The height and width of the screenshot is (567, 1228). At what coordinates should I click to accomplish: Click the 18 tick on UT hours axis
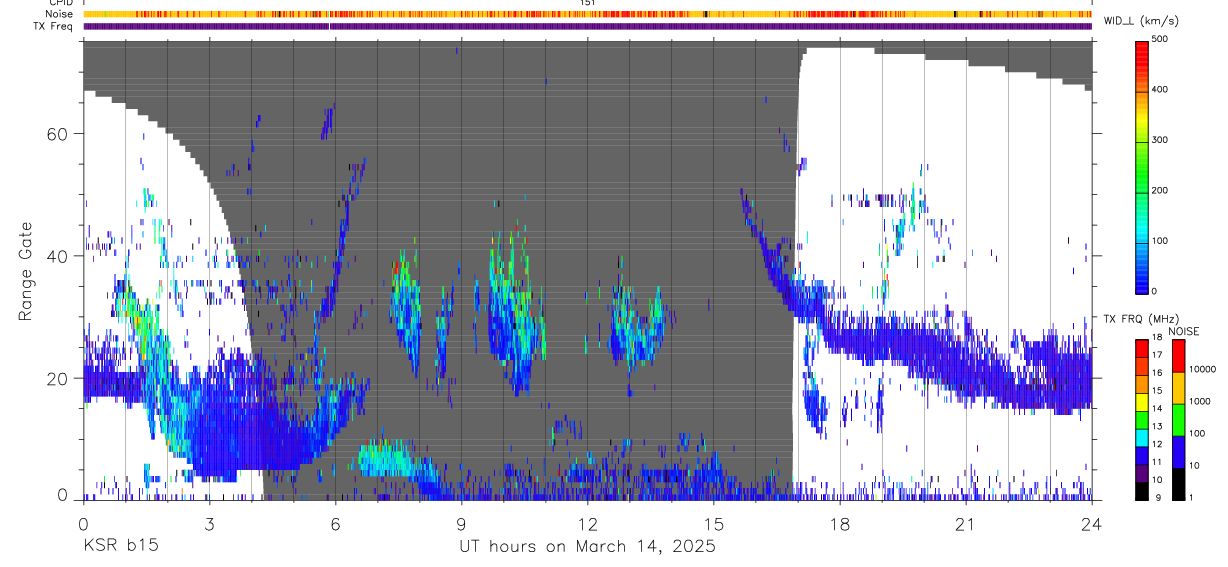(x=840, y=523)
